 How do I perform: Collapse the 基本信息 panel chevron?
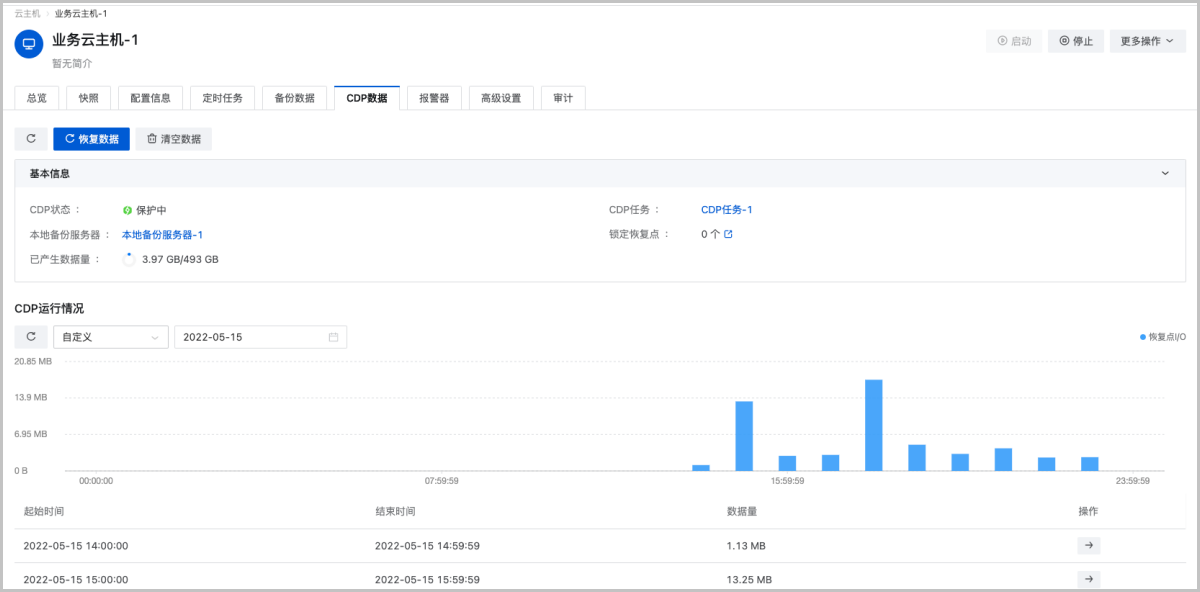(x=1164, y=172)
